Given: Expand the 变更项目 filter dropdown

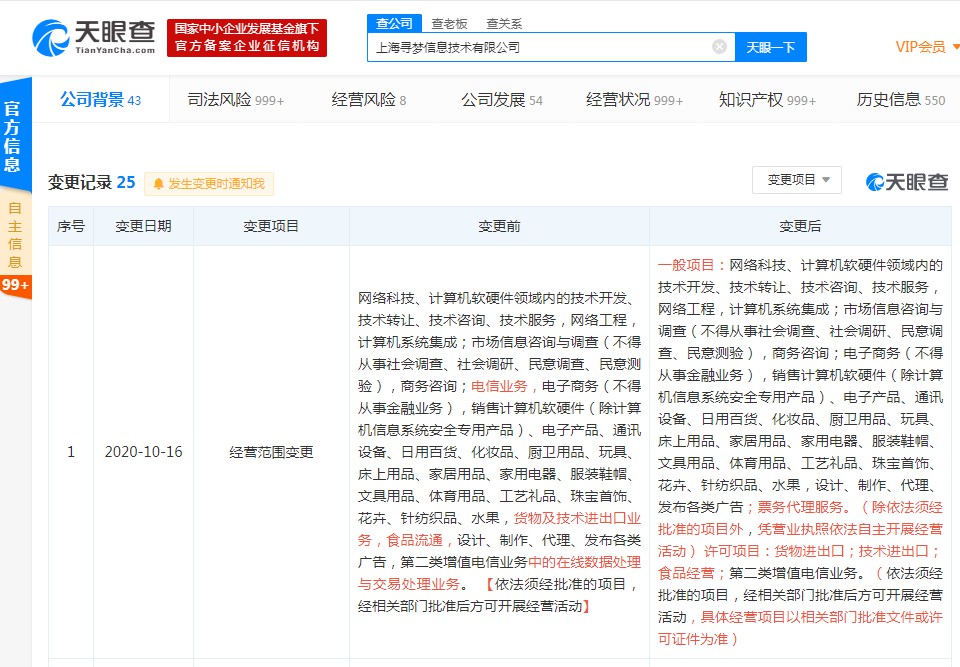Looking at the screenshot, I should click(797, 180).
